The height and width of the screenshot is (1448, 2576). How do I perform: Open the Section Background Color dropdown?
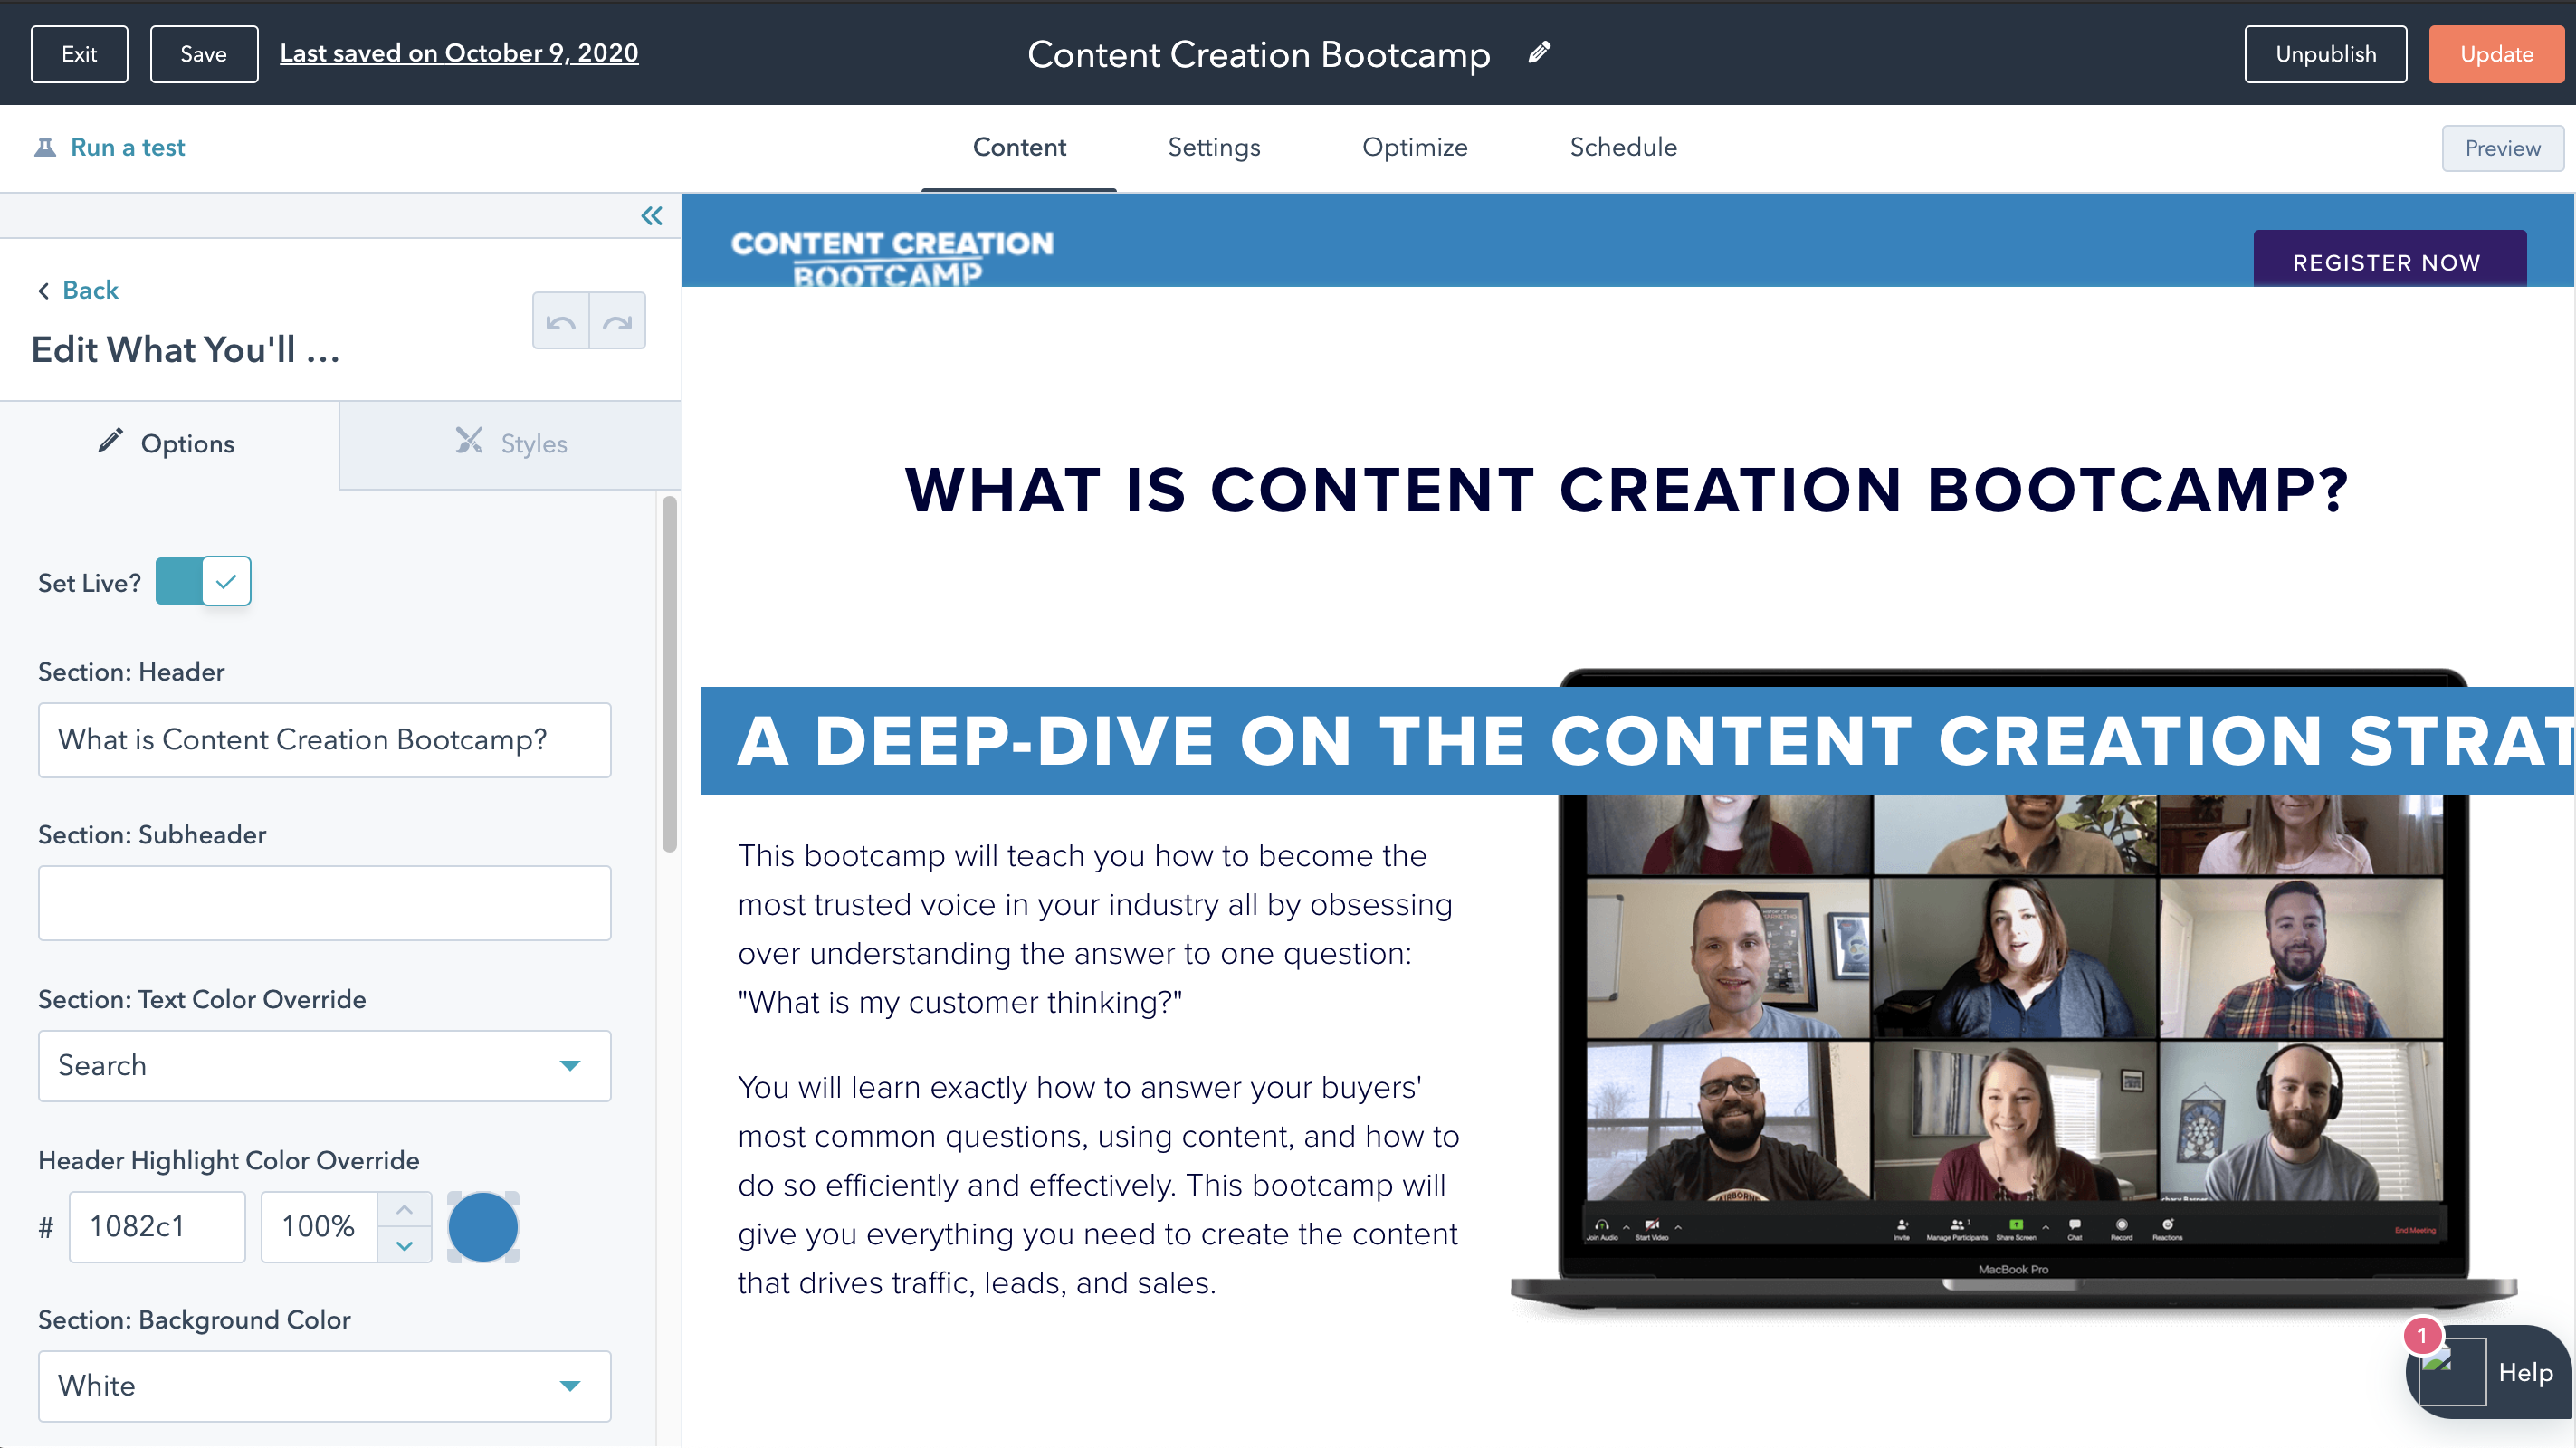324,1386
